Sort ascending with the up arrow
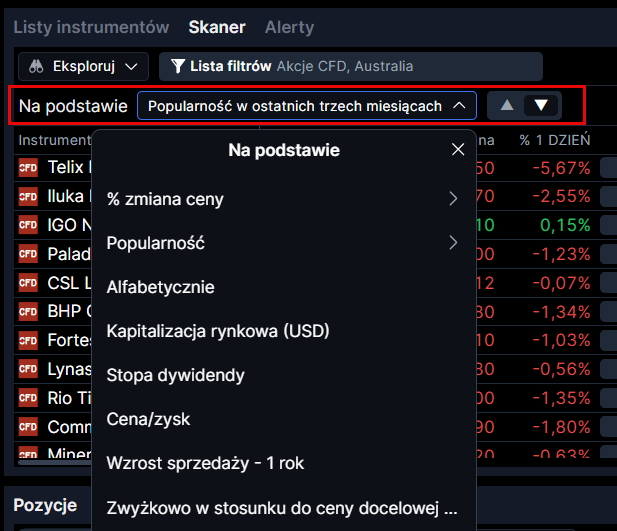The width and height of the screenshot is (617, 531). (x=507, y=105)
